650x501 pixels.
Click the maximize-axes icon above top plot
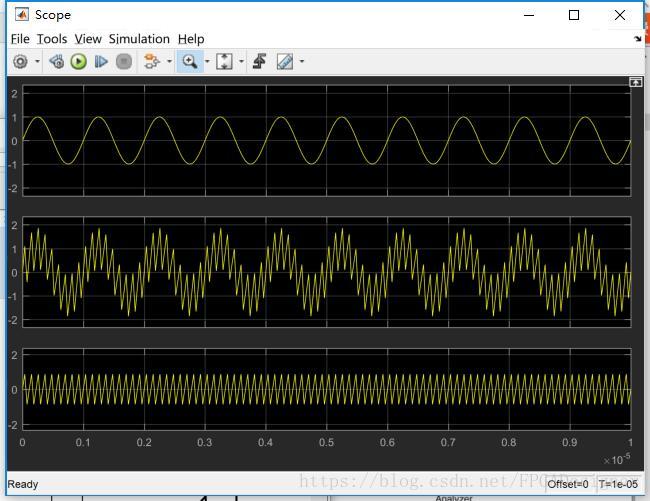pos(635,82)
